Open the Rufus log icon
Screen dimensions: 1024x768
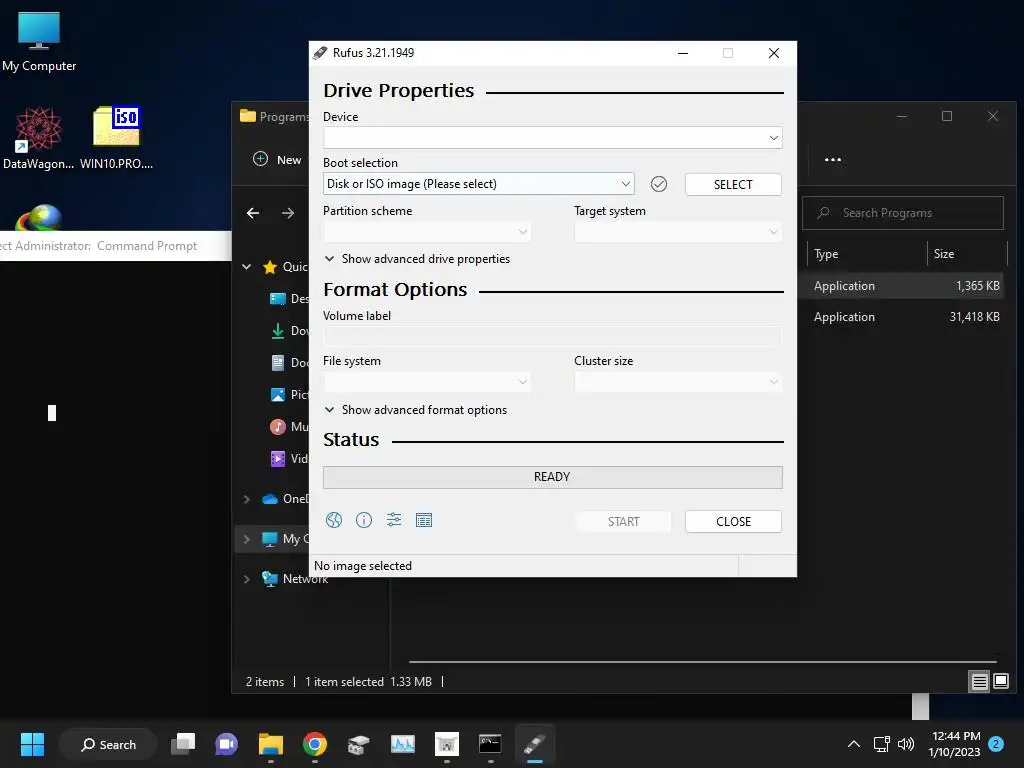point(424,520)
